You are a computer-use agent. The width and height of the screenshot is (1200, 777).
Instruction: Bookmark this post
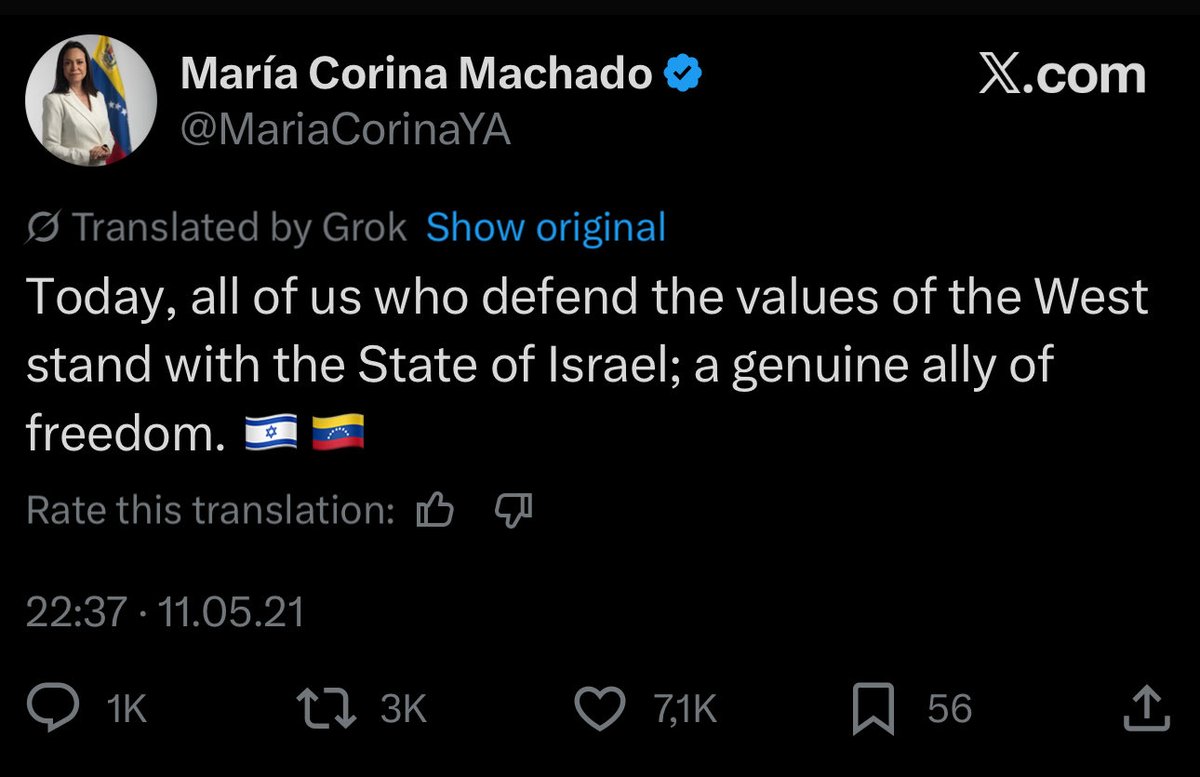click(x=872, y=709)
